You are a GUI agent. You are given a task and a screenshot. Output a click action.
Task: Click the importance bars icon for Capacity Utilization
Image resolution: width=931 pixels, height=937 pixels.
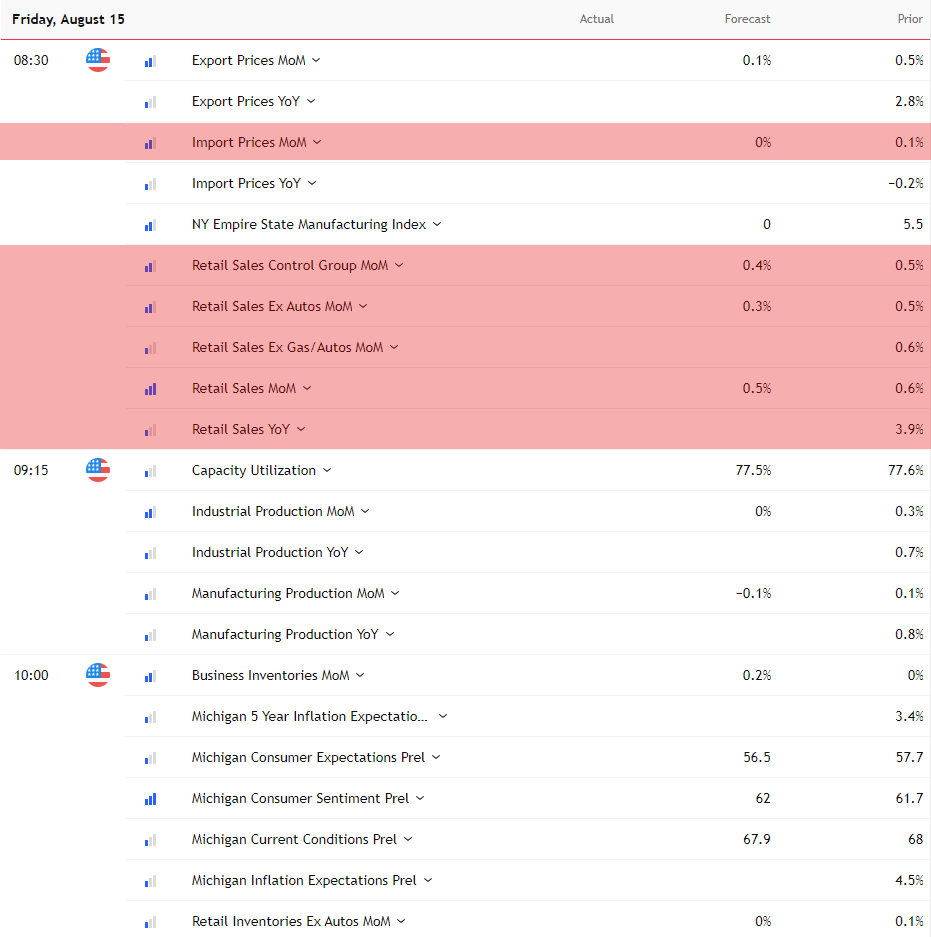click(150, 471)
